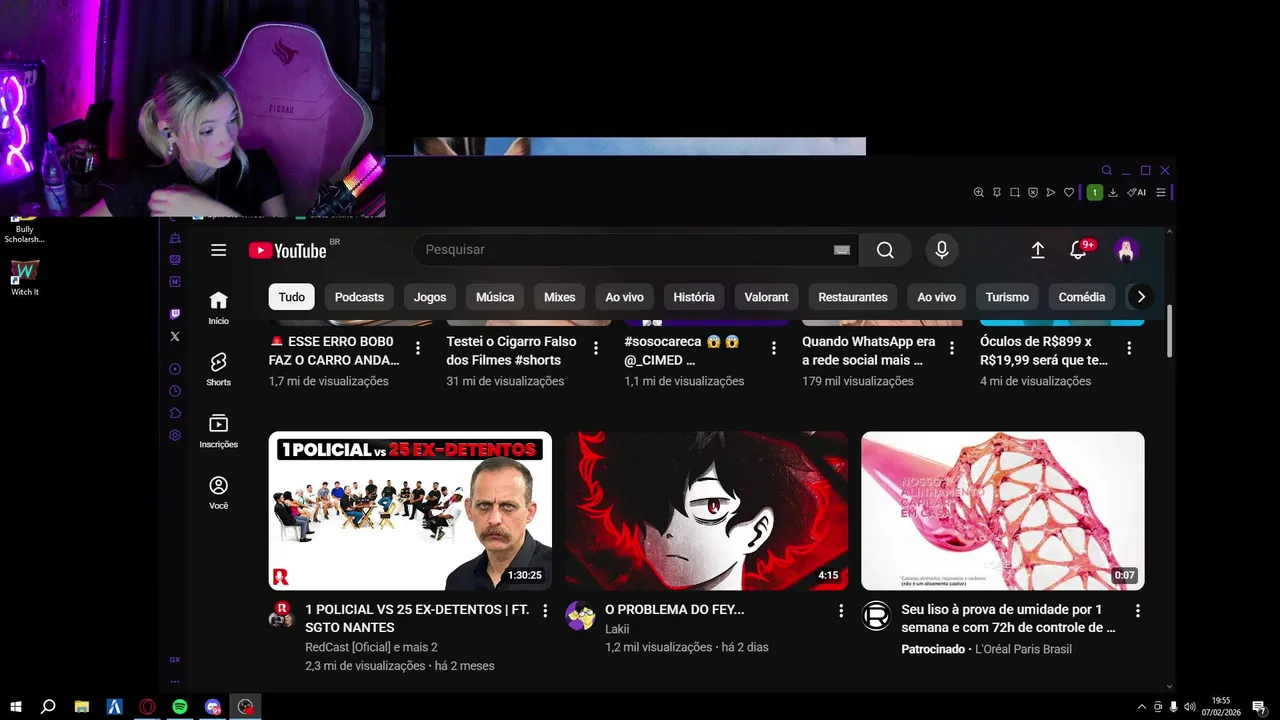1280x720 pixels.
Task: Open options for #sosocareca short
Action: coord(774,348)
